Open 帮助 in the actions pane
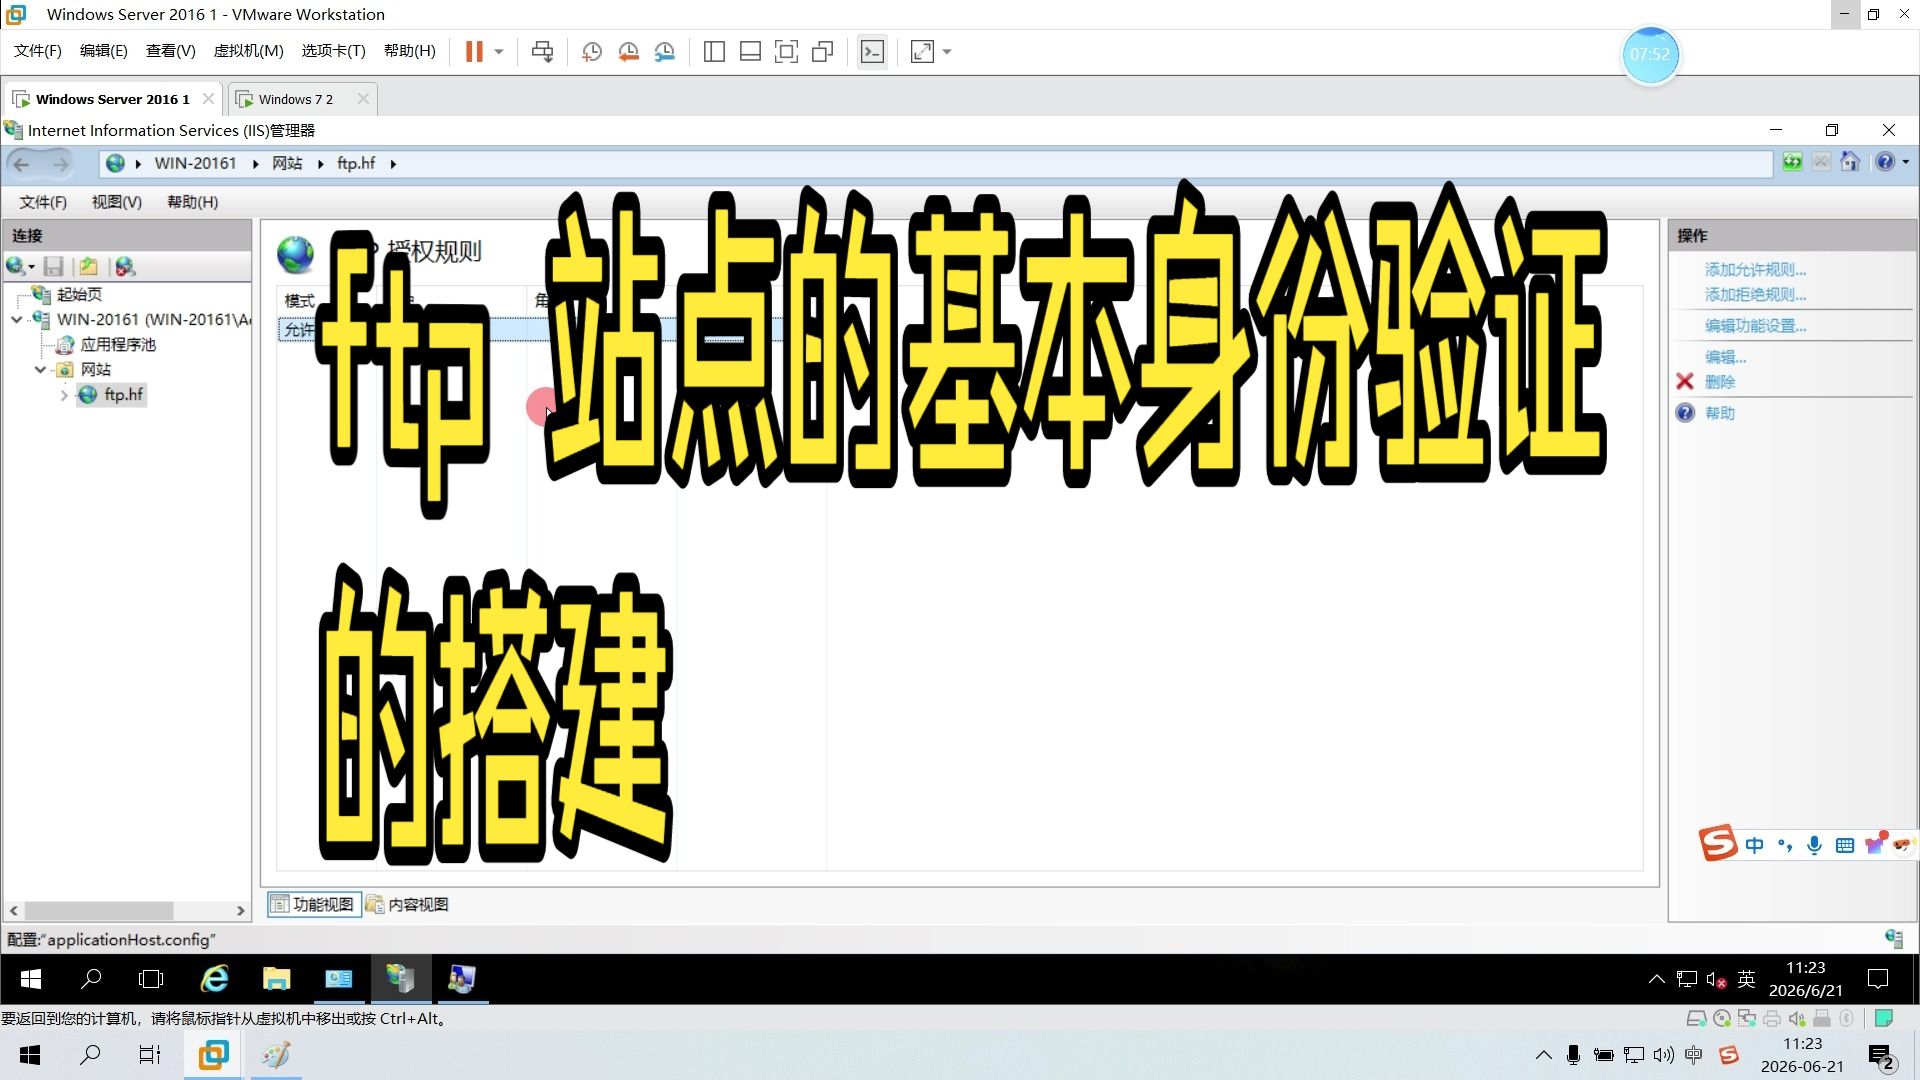1920x1080 pixels. pos(1719,412)
